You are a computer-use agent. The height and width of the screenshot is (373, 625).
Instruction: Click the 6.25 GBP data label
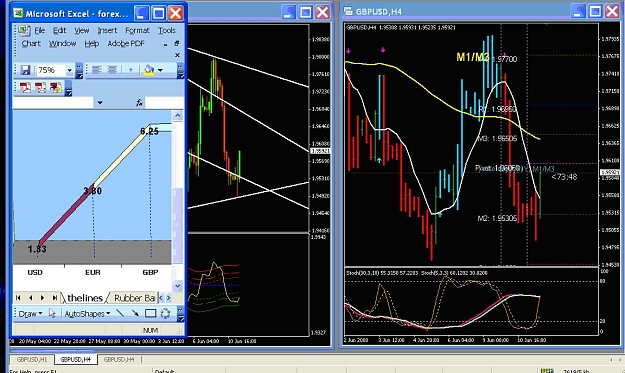point(149,131)
